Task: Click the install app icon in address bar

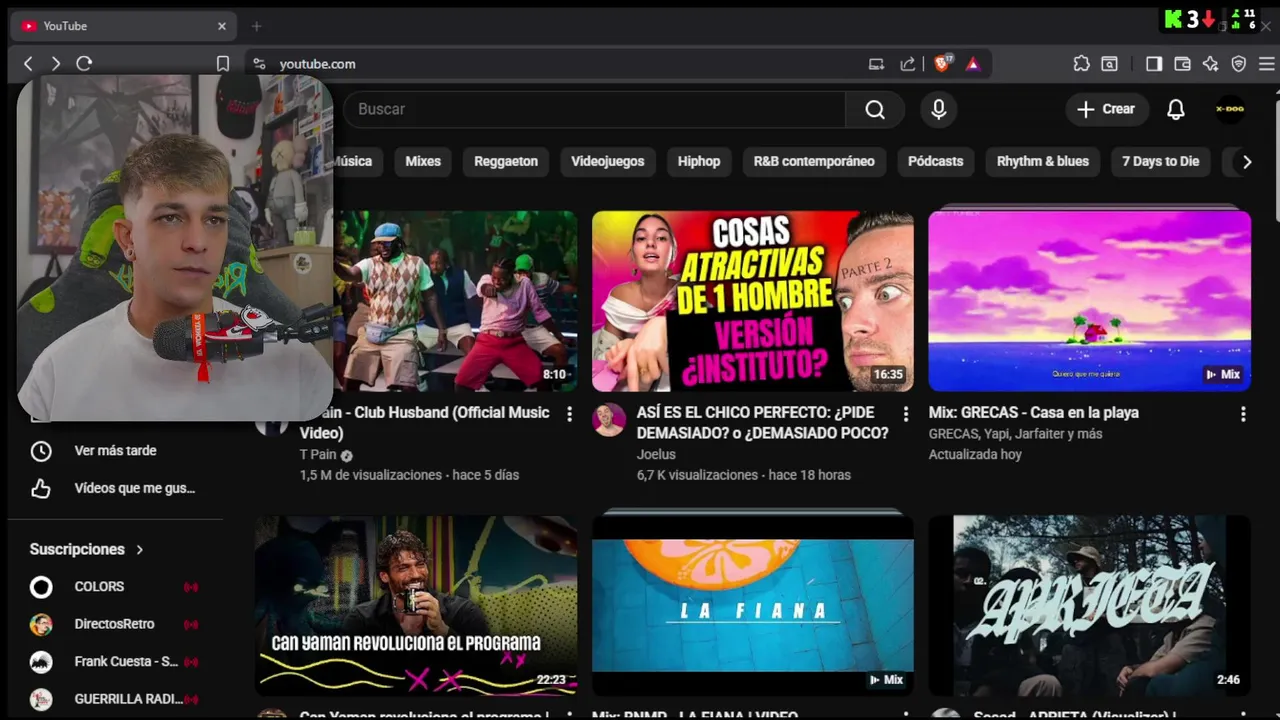Action: [876, 64]
